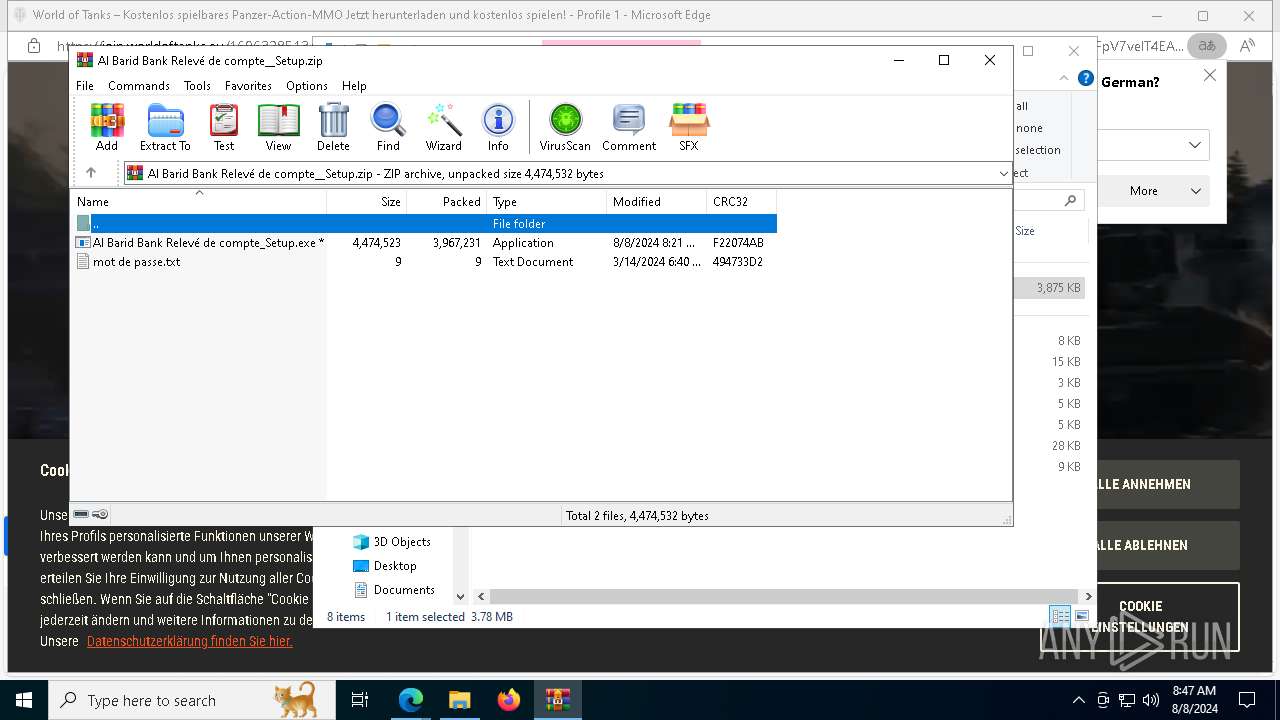
Task: Switch Explorer to details view icon
Action: 1059,616
